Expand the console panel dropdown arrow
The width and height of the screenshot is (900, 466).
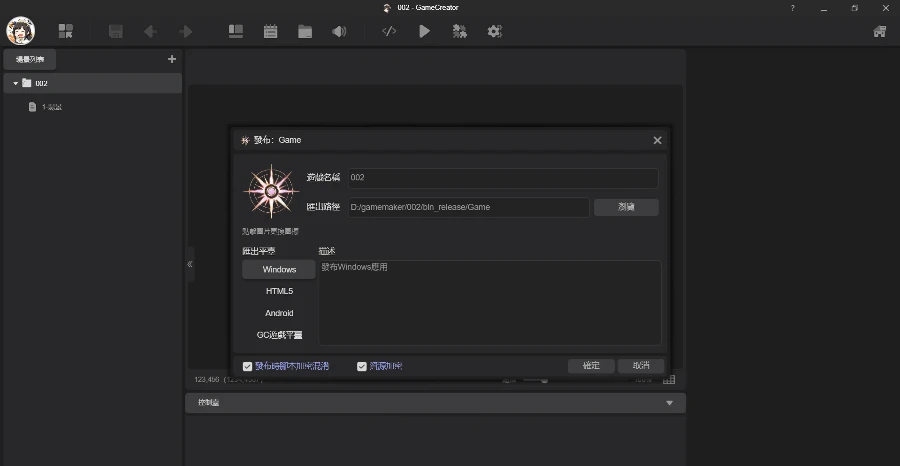(669, 403)
